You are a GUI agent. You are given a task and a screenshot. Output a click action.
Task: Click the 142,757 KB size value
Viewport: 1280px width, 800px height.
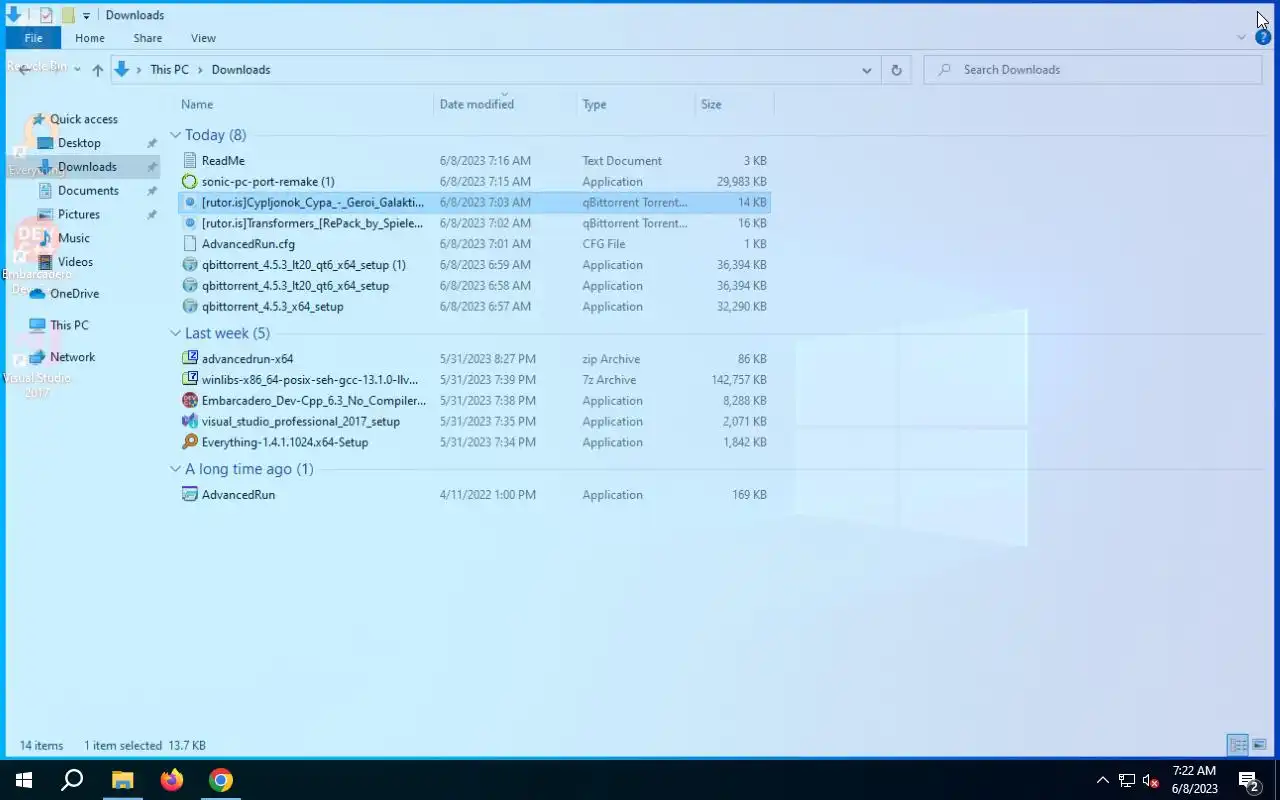click(737, 379)
